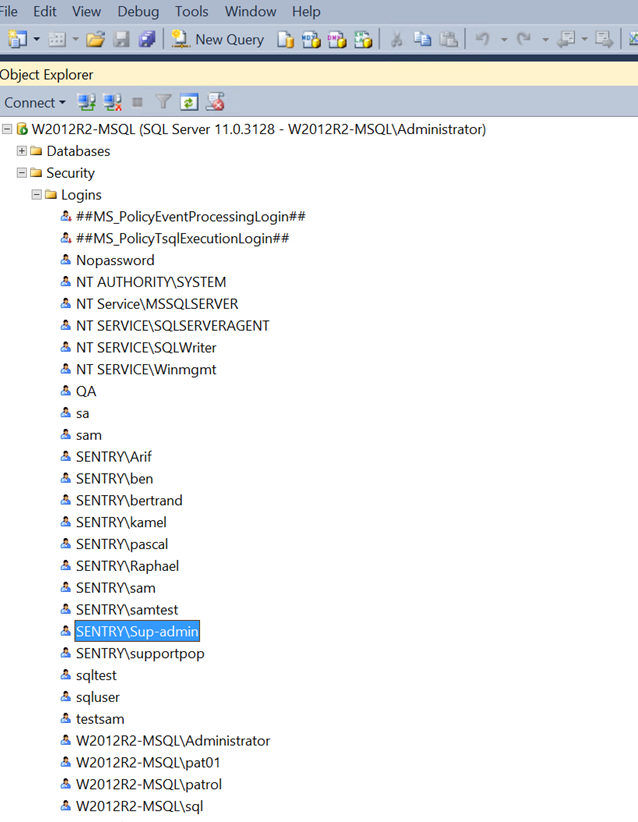Click the Refresh icon in Object Explorer
638x822 pixels.
189,102
